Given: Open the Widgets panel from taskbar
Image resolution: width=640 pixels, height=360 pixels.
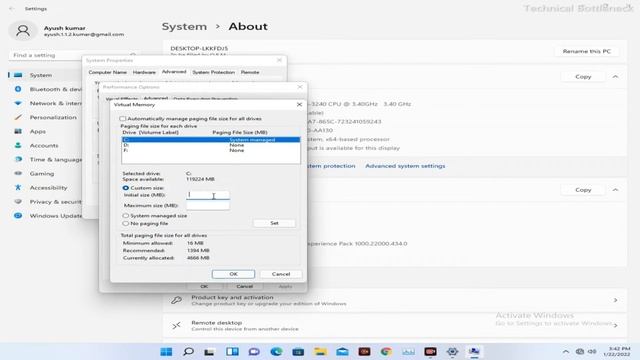Looking at the screenshot, I should click(x=232, y=351).
